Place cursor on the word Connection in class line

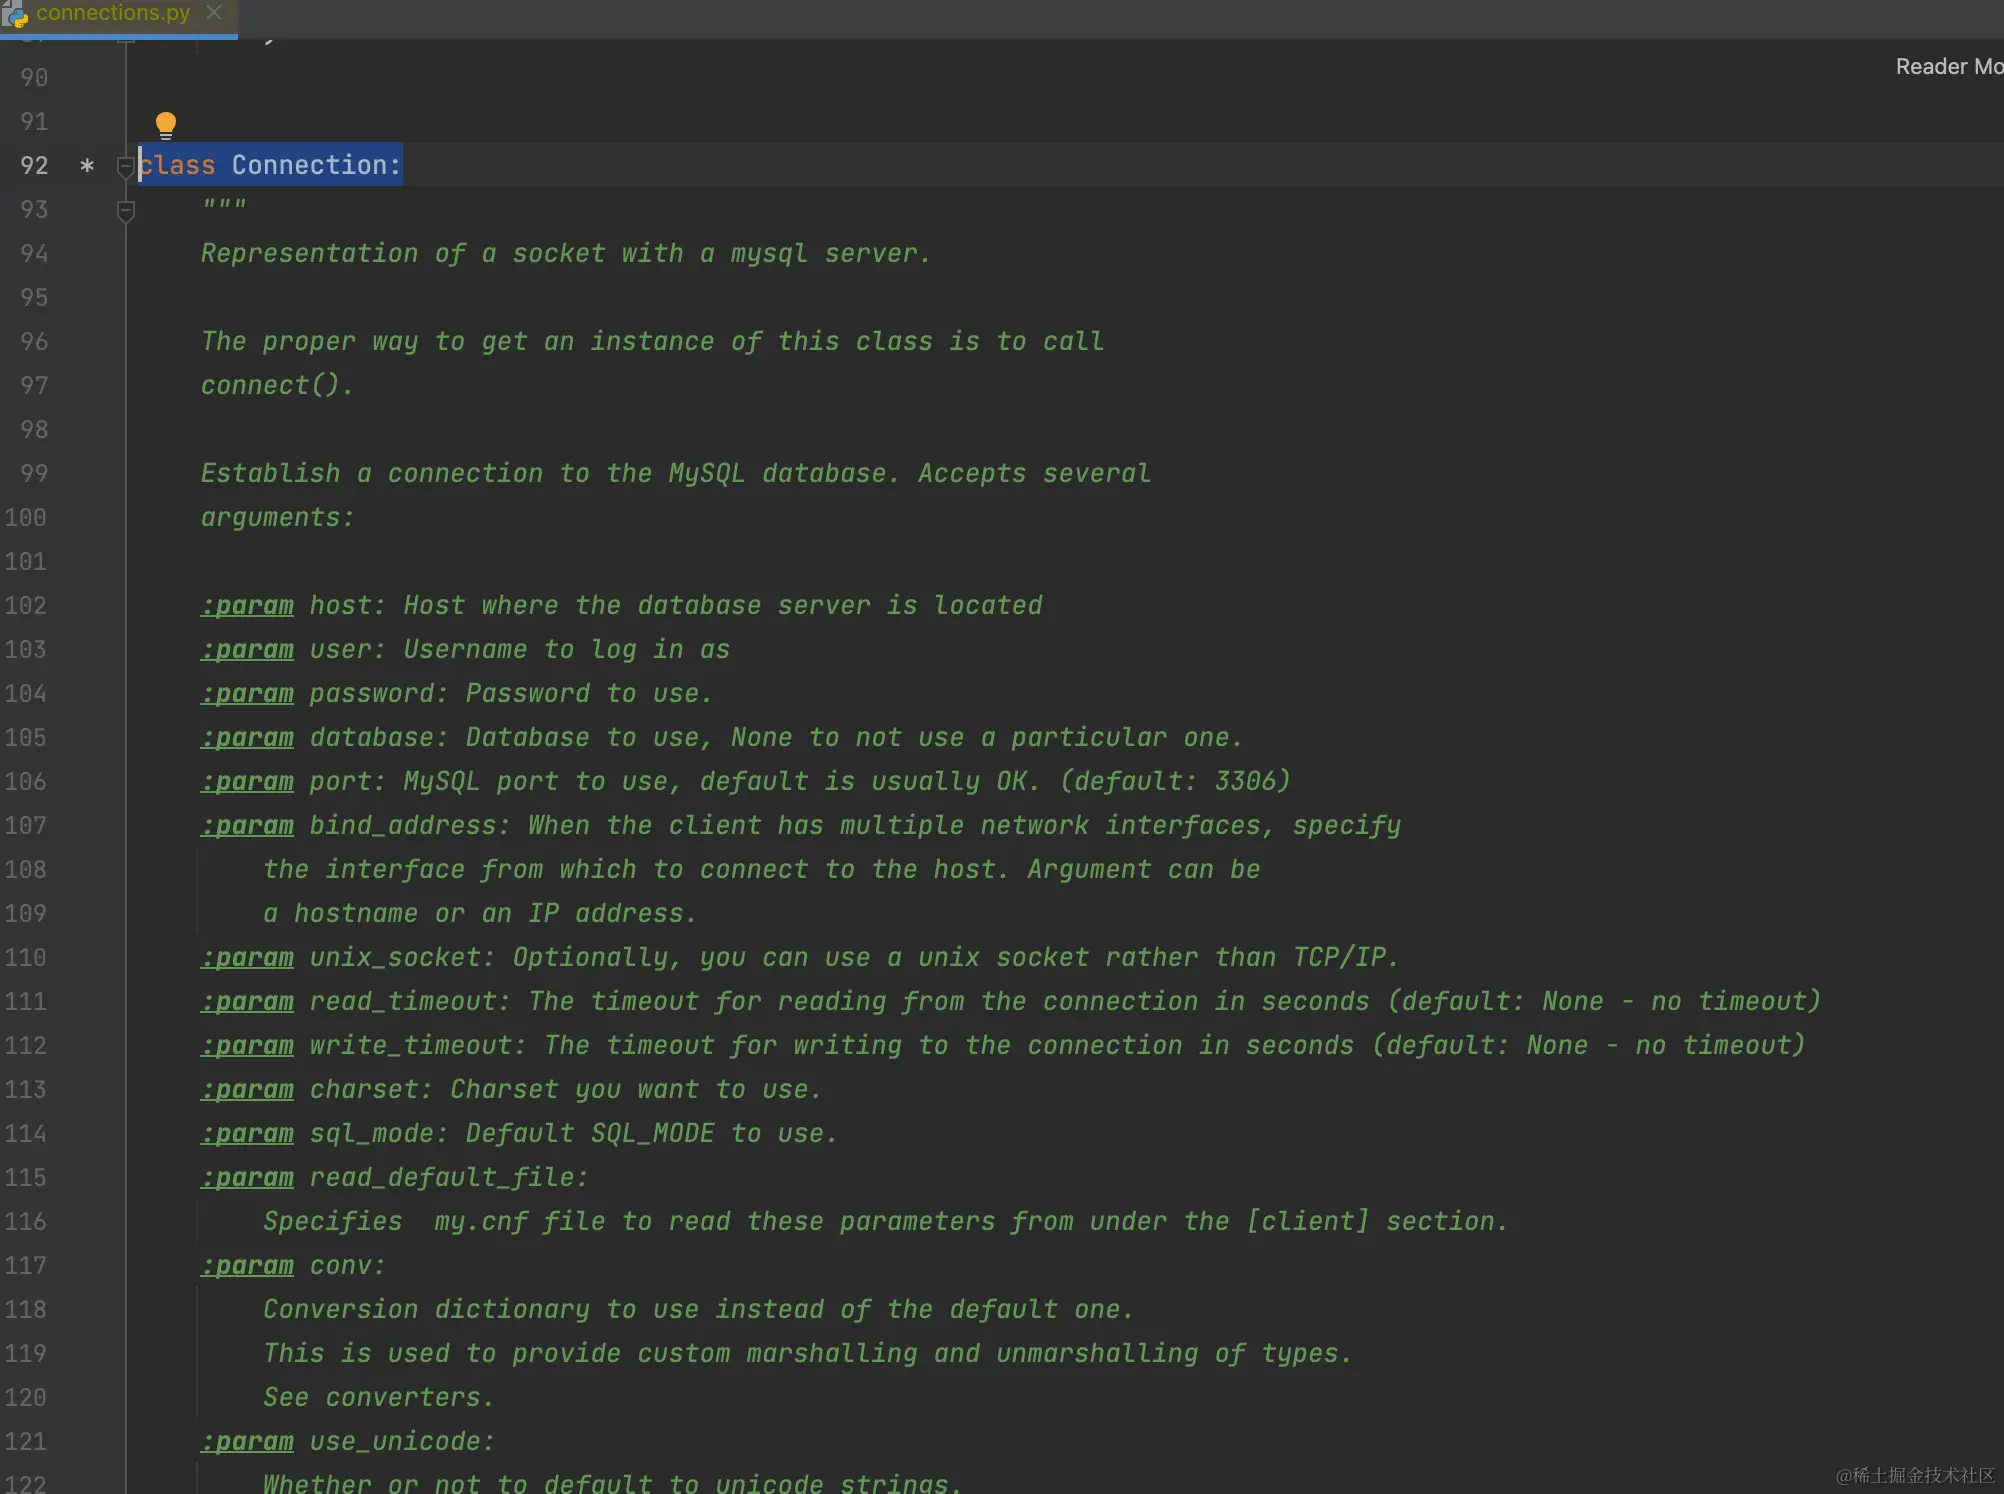coord(309,165)
